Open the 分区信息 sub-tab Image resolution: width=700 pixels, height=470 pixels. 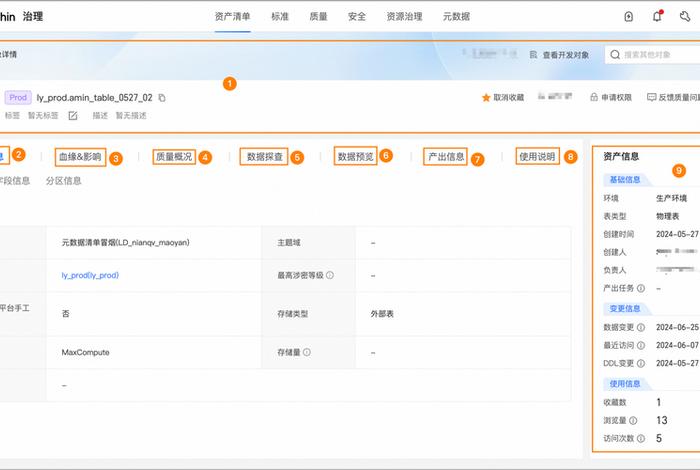64,181
